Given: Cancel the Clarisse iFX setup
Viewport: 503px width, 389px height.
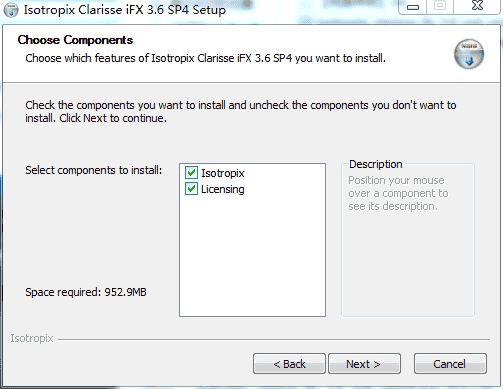Looking at the screenshot, I should [450, 364].
